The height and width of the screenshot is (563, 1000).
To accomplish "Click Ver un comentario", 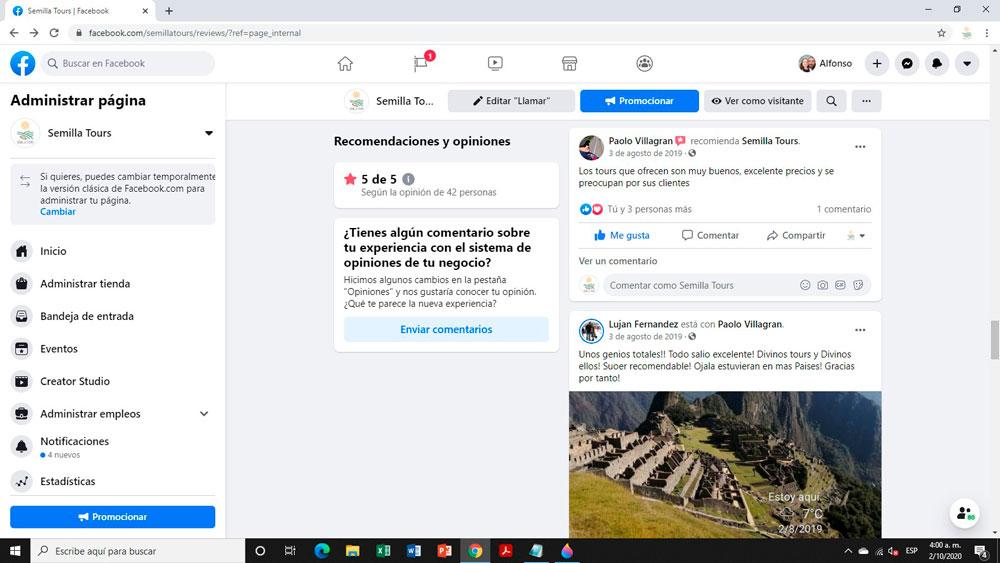I will click(x=617, y=261).
